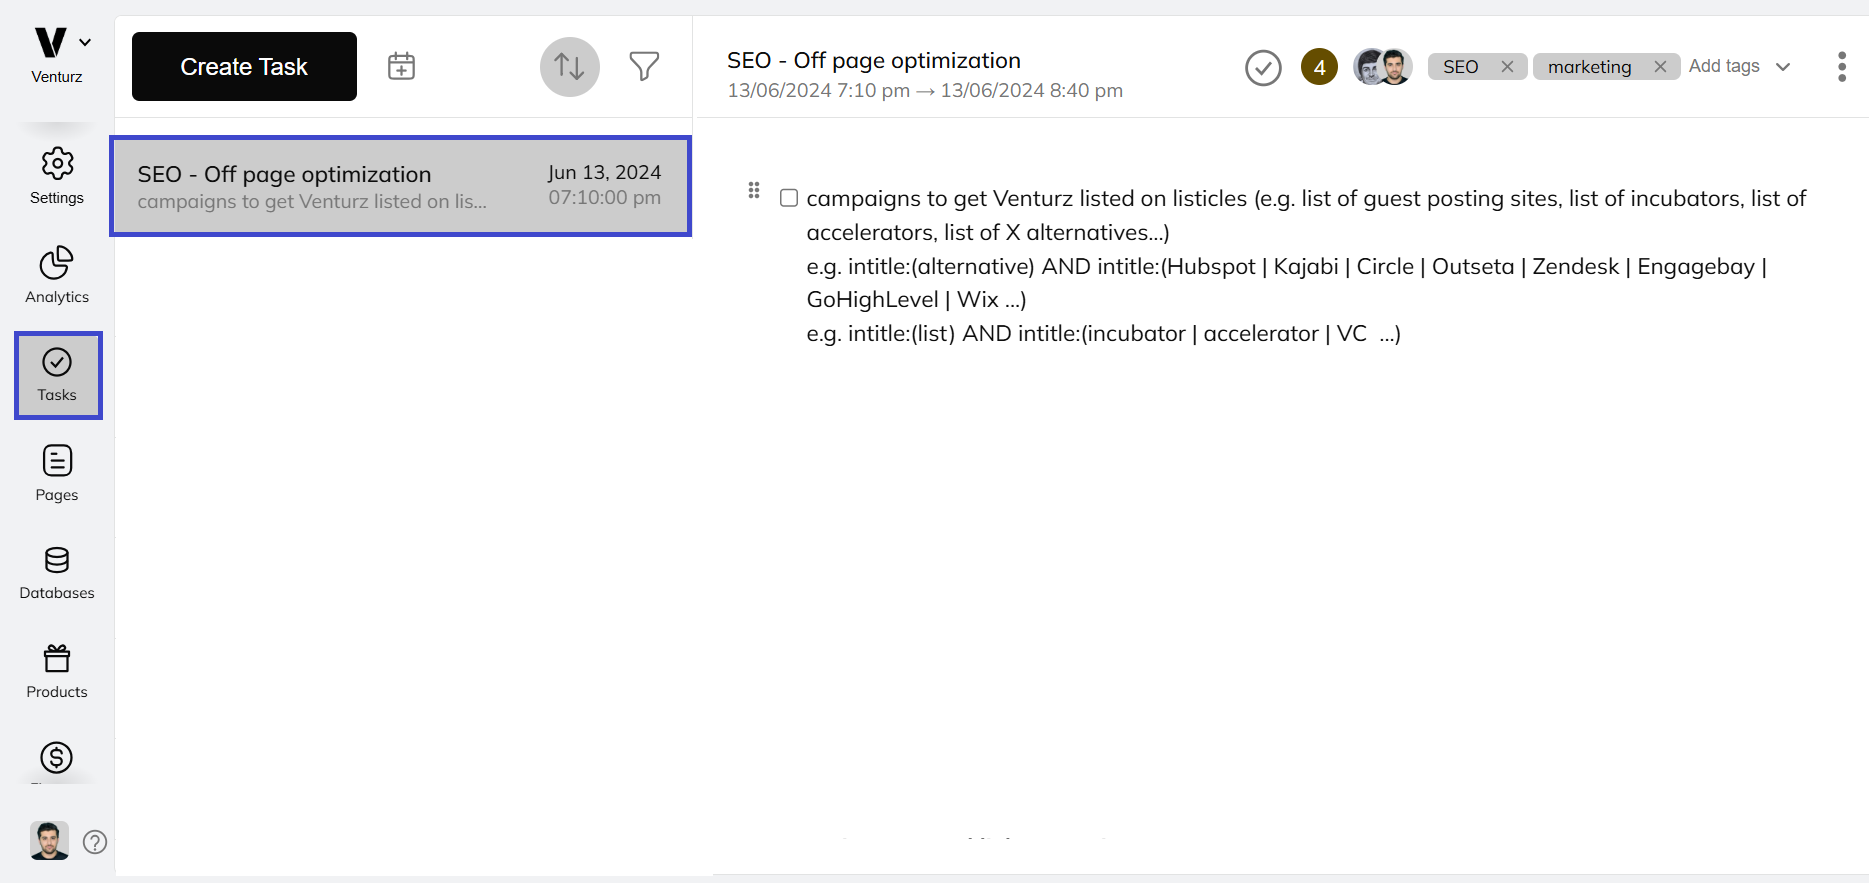Click the SEO tag label
This screenshot has width=1869, height=883.
tap(1460, 66)
